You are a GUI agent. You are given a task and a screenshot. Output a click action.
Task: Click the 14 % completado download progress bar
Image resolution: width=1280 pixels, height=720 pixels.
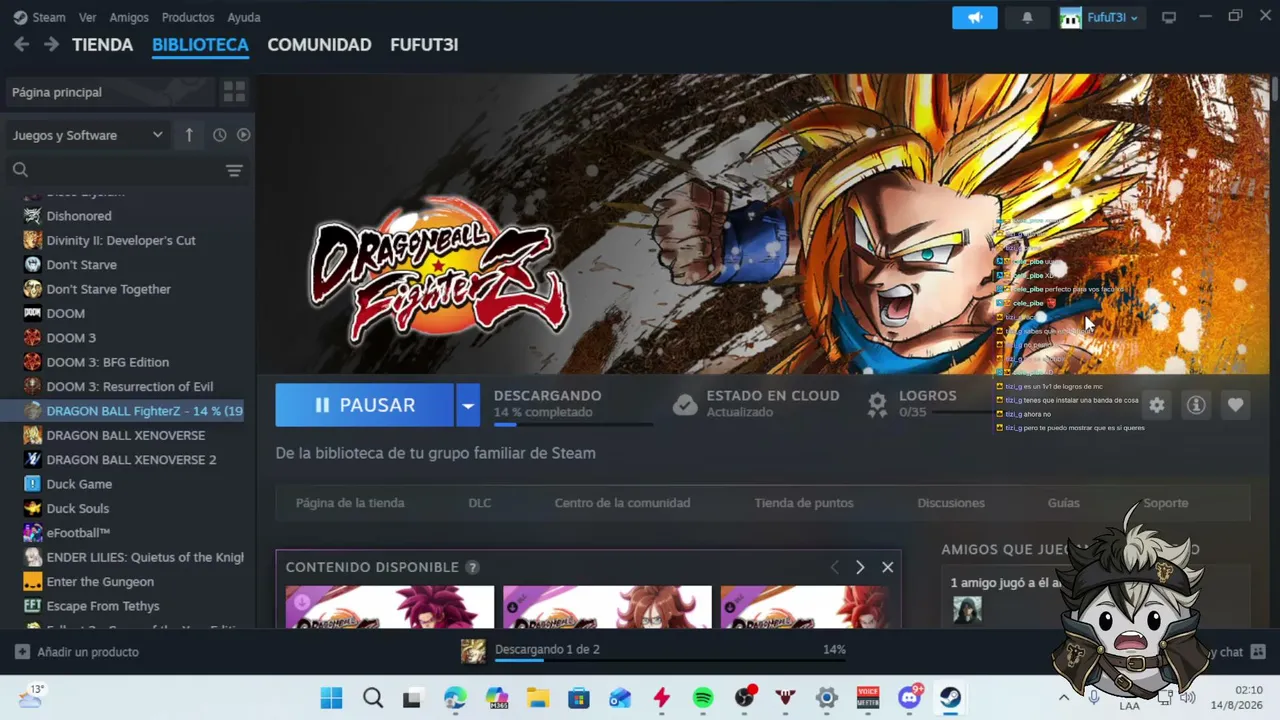pos(573,424)
